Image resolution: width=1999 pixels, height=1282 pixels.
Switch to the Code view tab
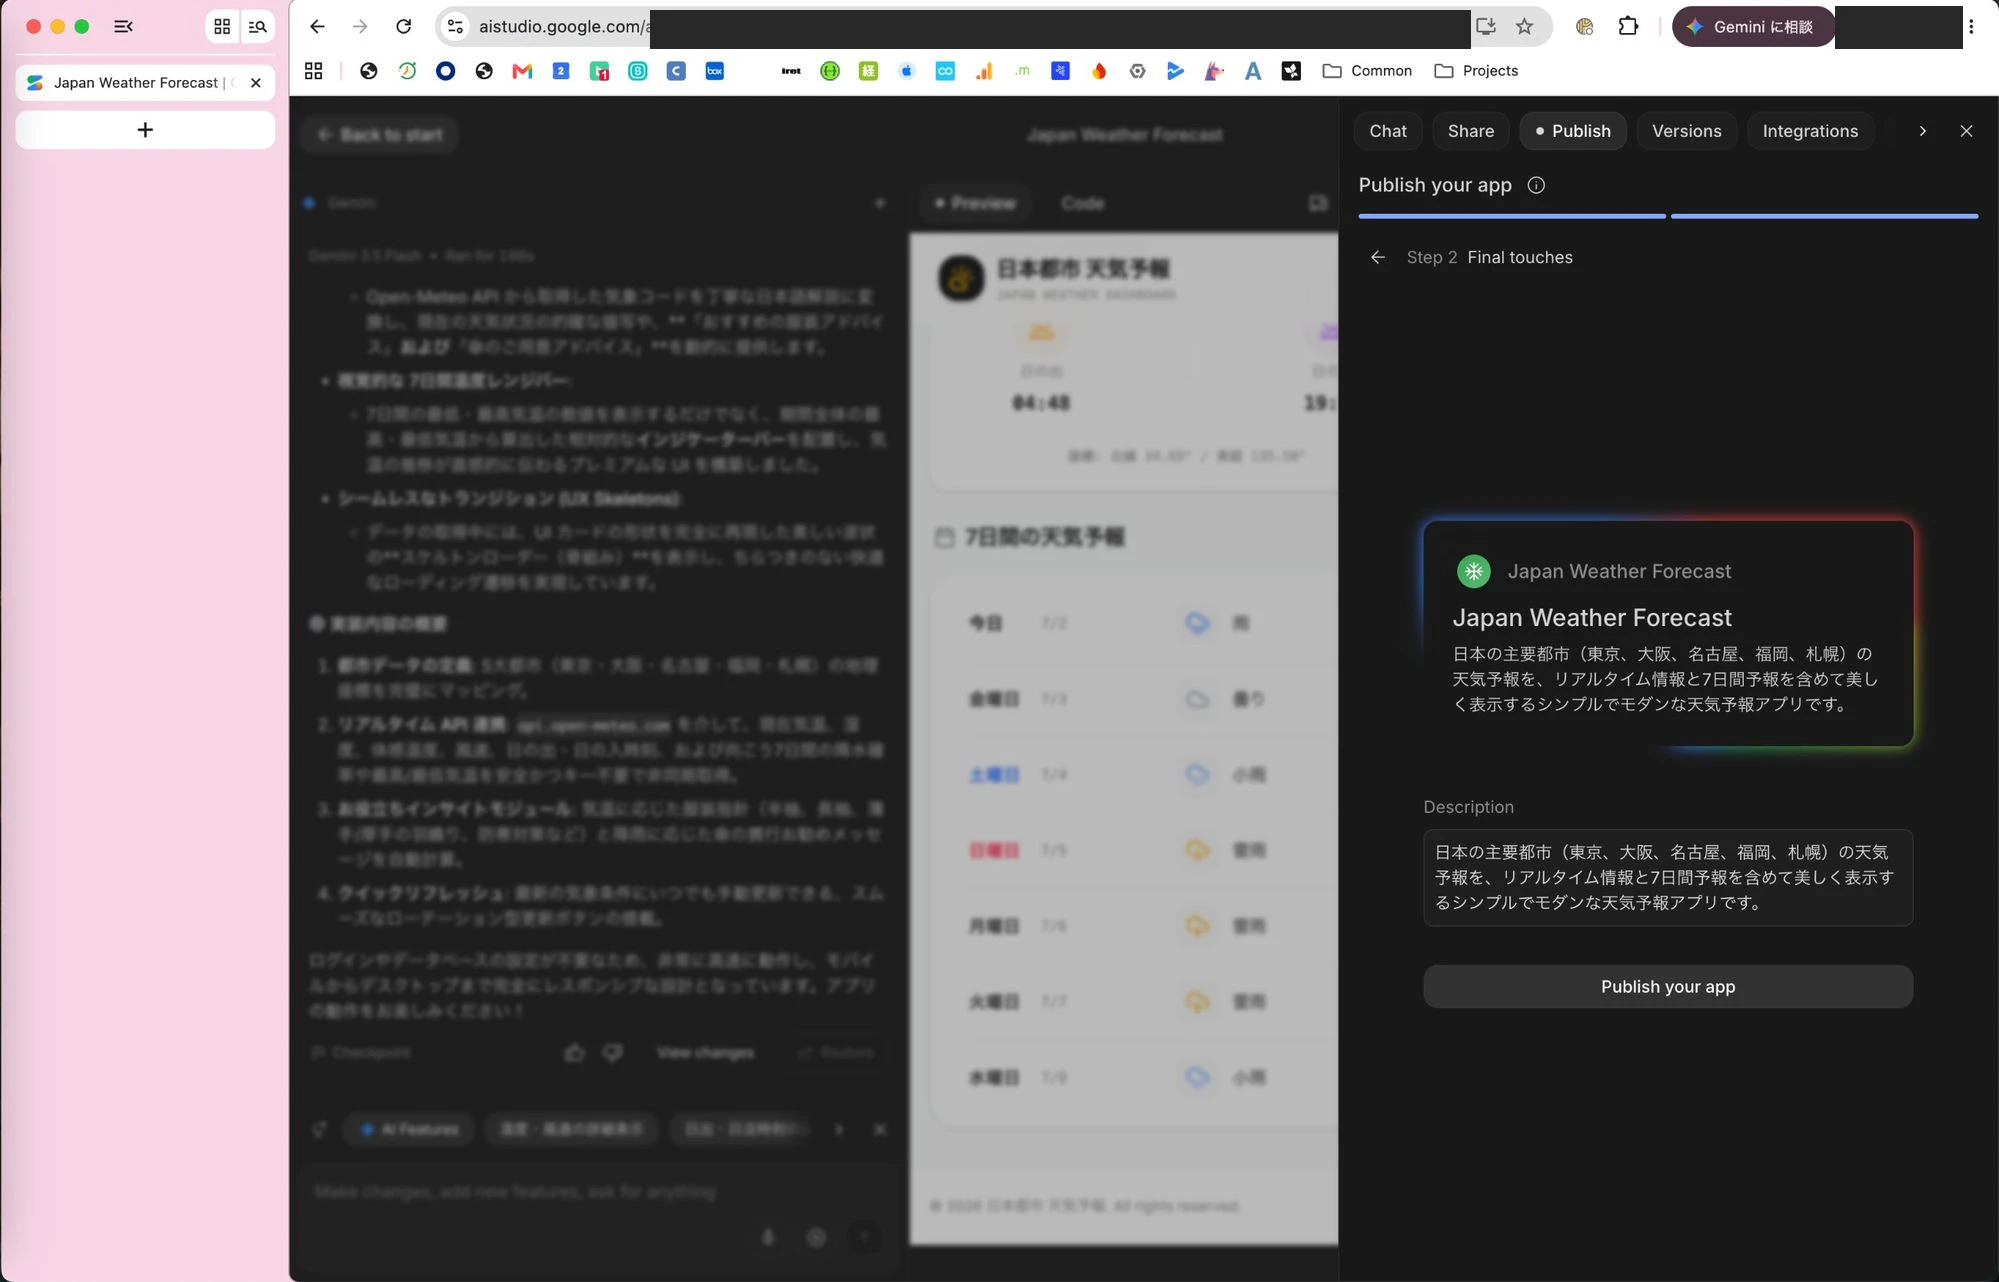1082,203
